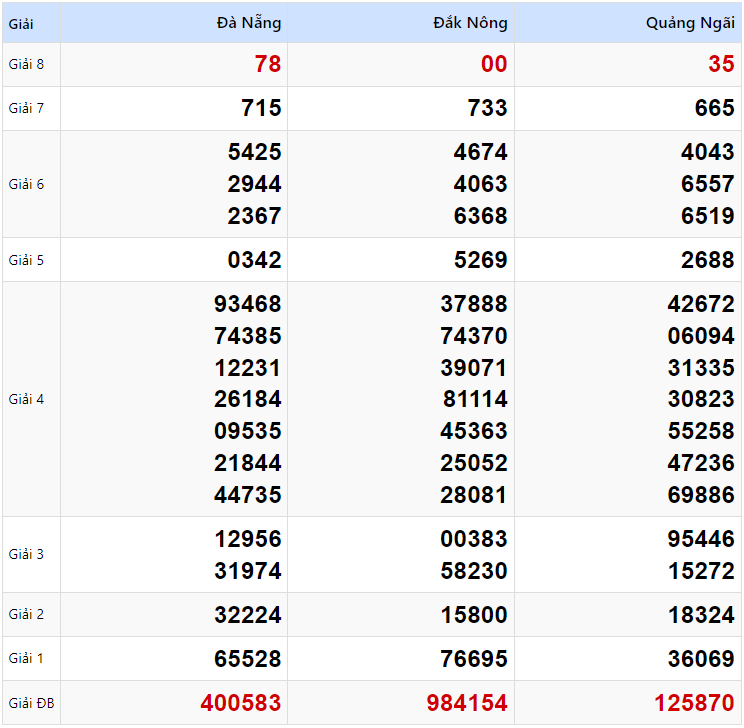The width and height of the screenshot is (744, 728).
Task: Select the Giải 8 row label
Action: (27, 65)
